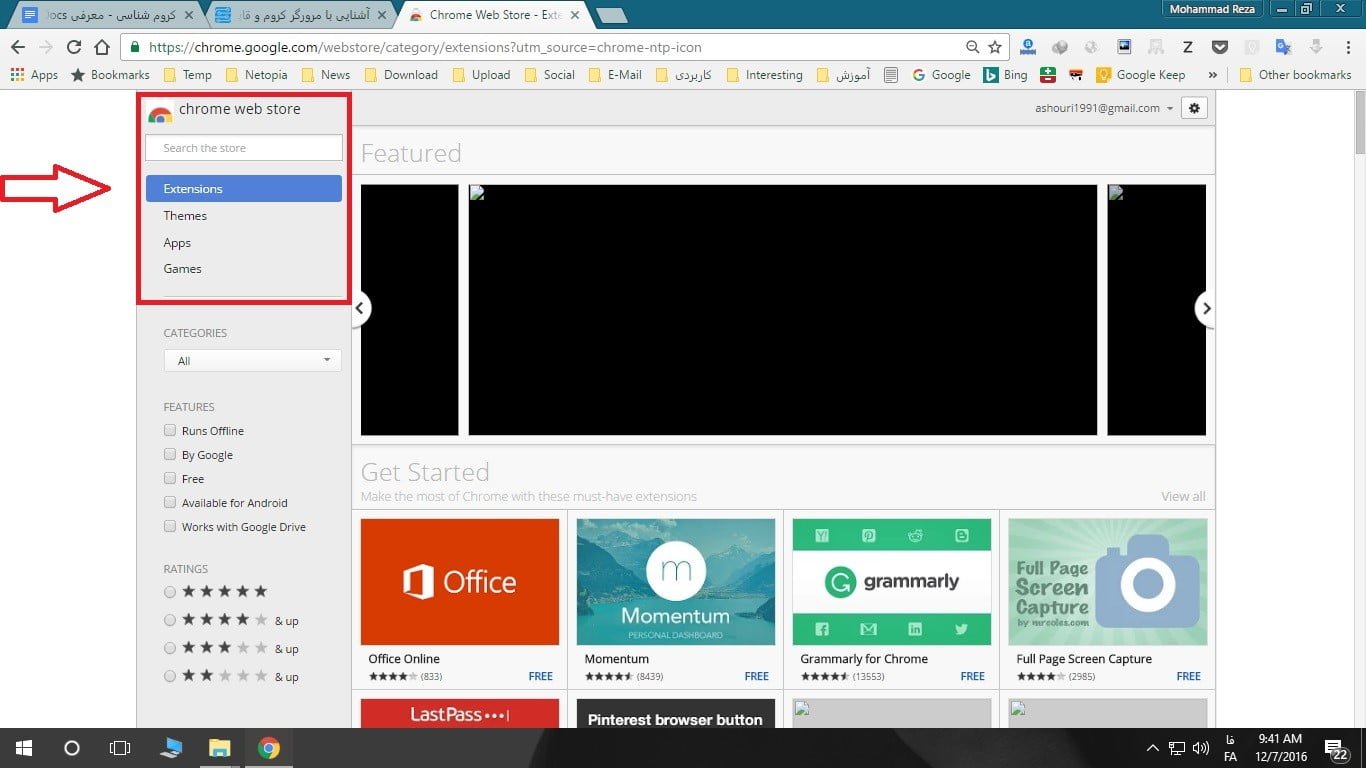
Task: Click the Google Translate extension icon
Action: [1283, 47]
